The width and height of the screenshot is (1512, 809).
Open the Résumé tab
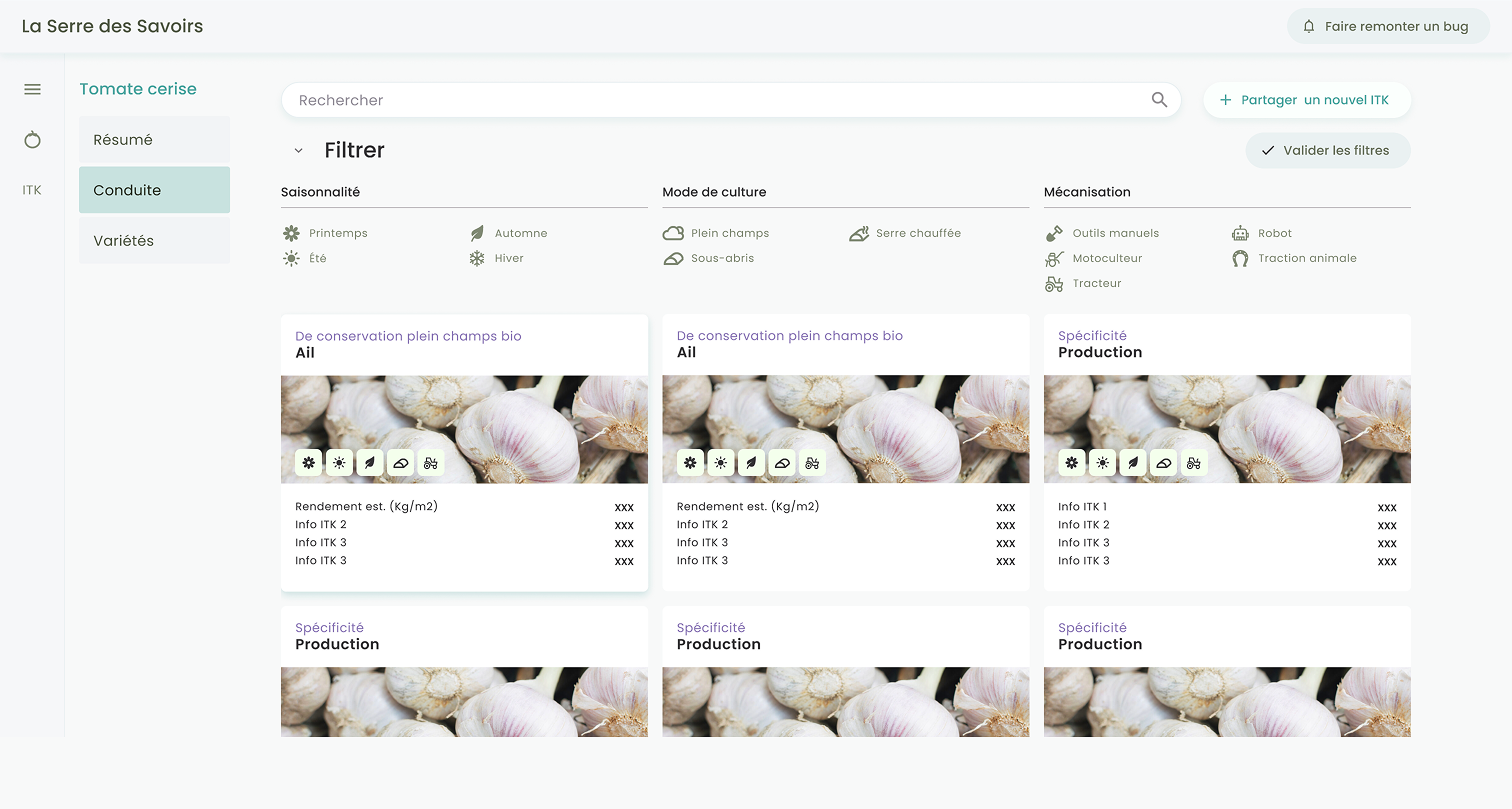point(154,140)
